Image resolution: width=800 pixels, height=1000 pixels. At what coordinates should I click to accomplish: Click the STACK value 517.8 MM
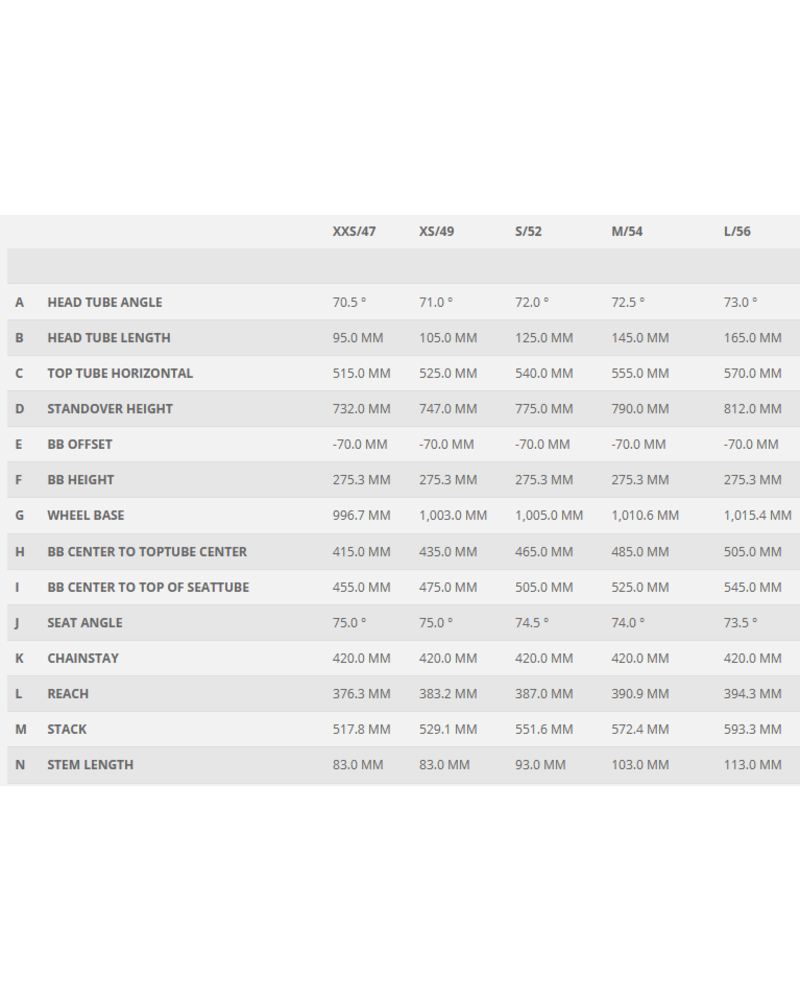coord(361,729)
